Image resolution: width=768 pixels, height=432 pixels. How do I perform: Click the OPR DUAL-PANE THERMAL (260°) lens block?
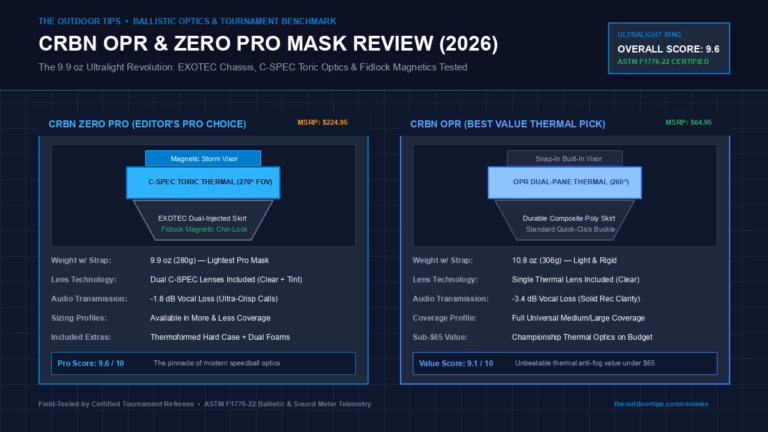tap(565, 182)
